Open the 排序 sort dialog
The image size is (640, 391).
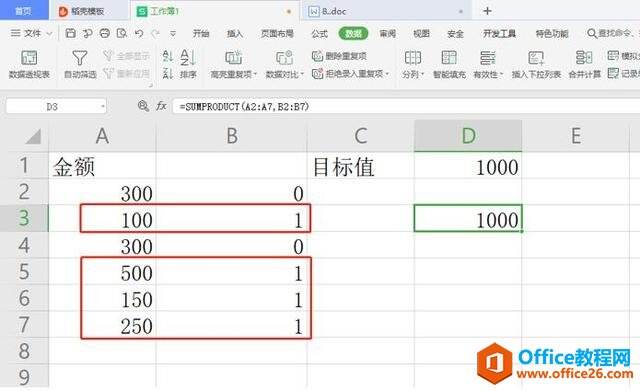coord(188,64)
